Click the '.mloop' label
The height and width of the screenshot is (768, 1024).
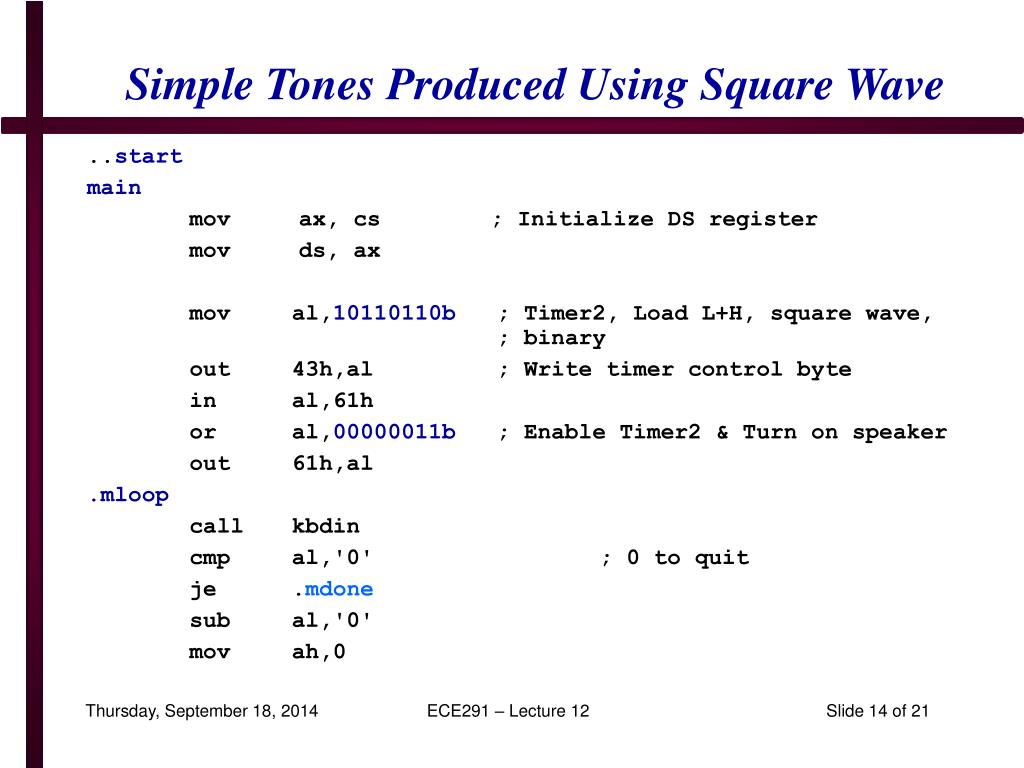coord(129,496)
